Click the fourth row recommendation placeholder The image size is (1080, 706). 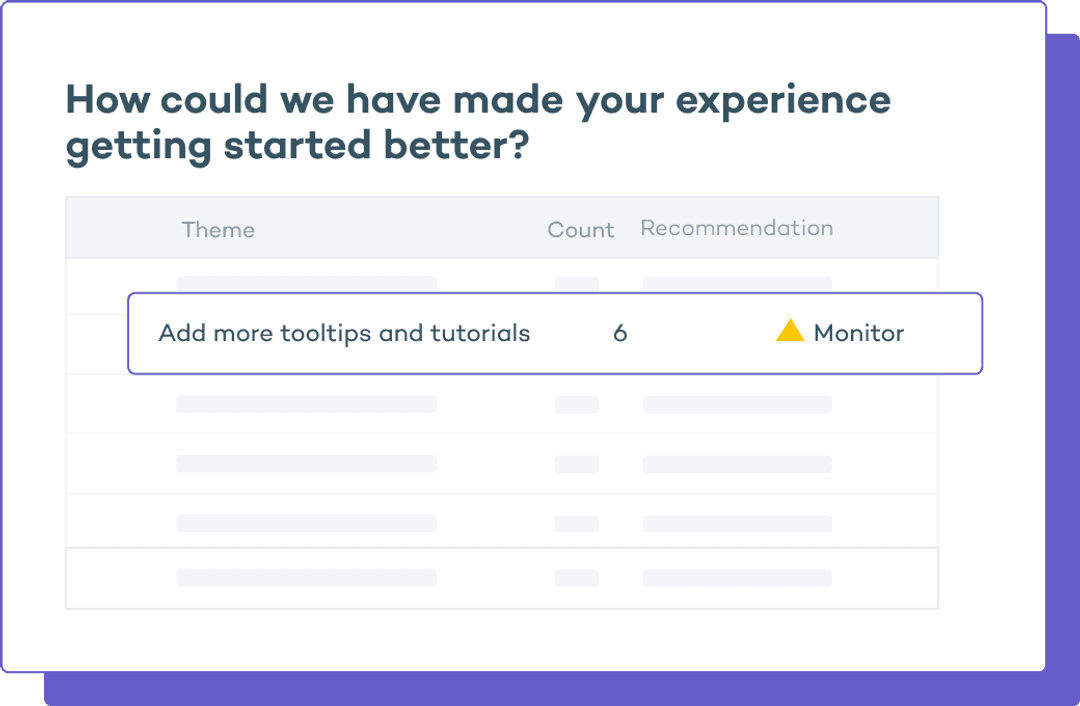point(737,464)
